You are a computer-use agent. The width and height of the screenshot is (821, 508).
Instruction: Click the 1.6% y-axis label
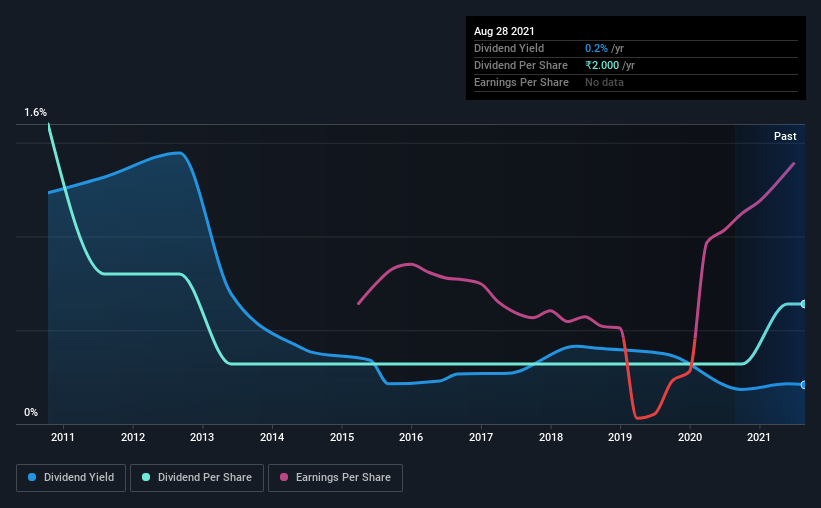35,113
